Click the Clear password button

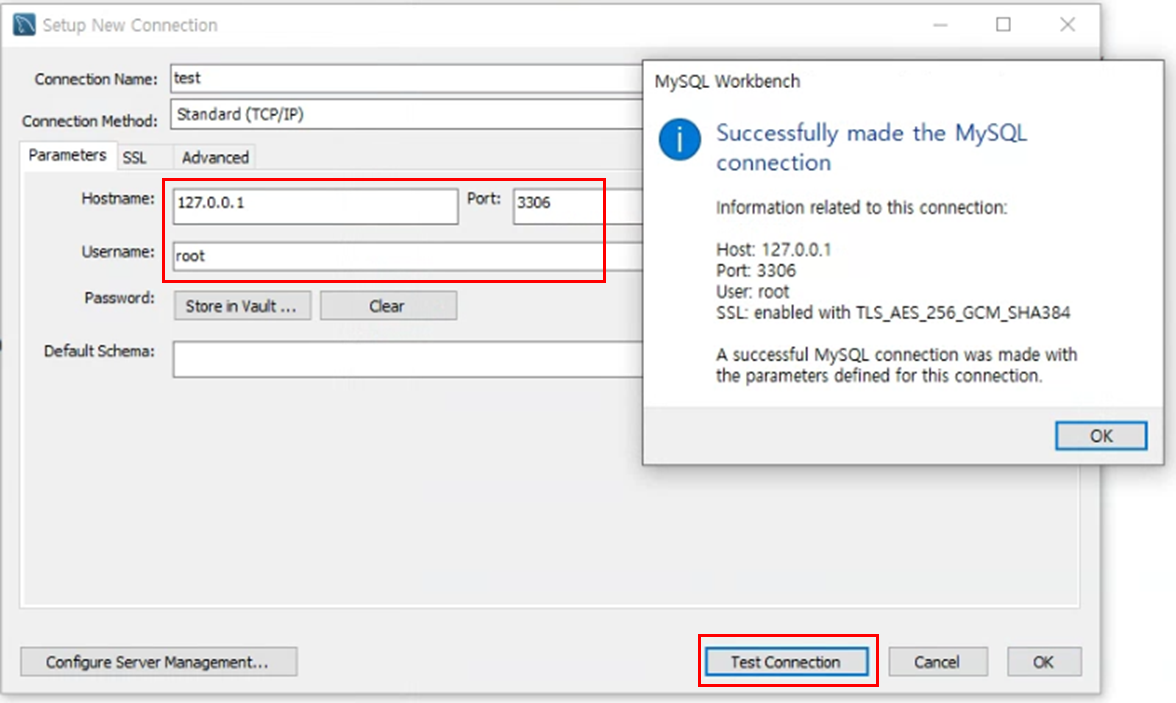[x=388, y=306]
